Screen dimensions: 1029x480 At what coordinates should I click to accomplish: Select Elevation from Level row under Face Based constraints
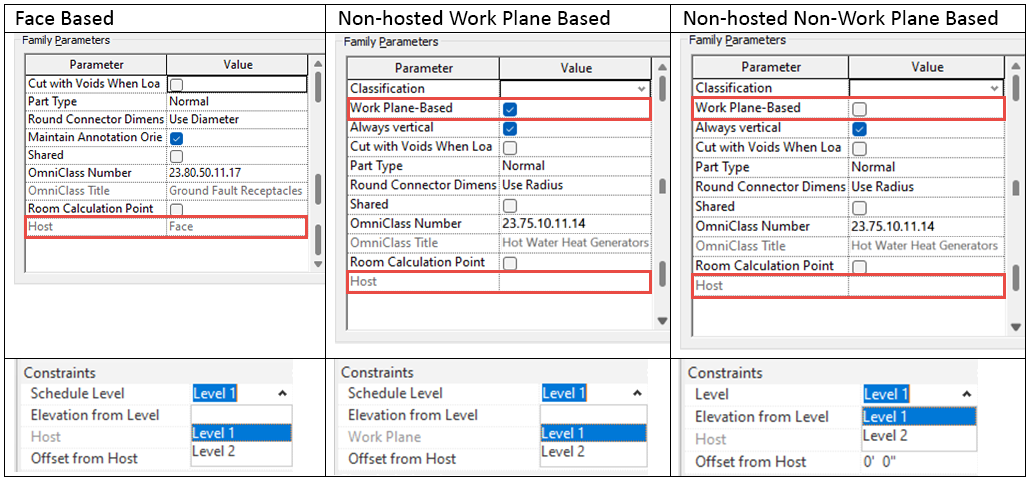click(158, 415)
